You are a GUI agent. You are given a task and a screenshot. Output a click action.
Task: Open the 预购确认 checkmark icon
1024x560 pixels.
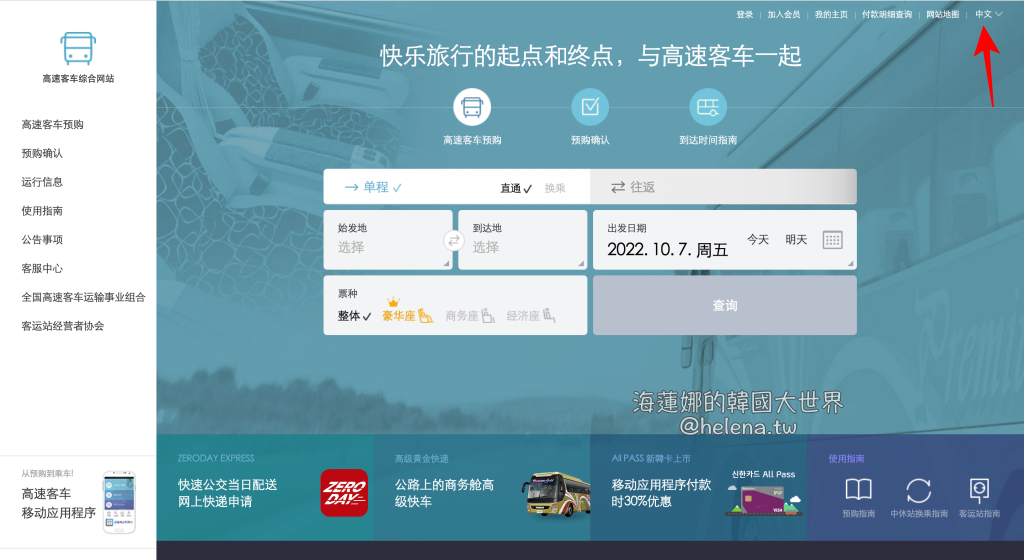click(590, 107)
